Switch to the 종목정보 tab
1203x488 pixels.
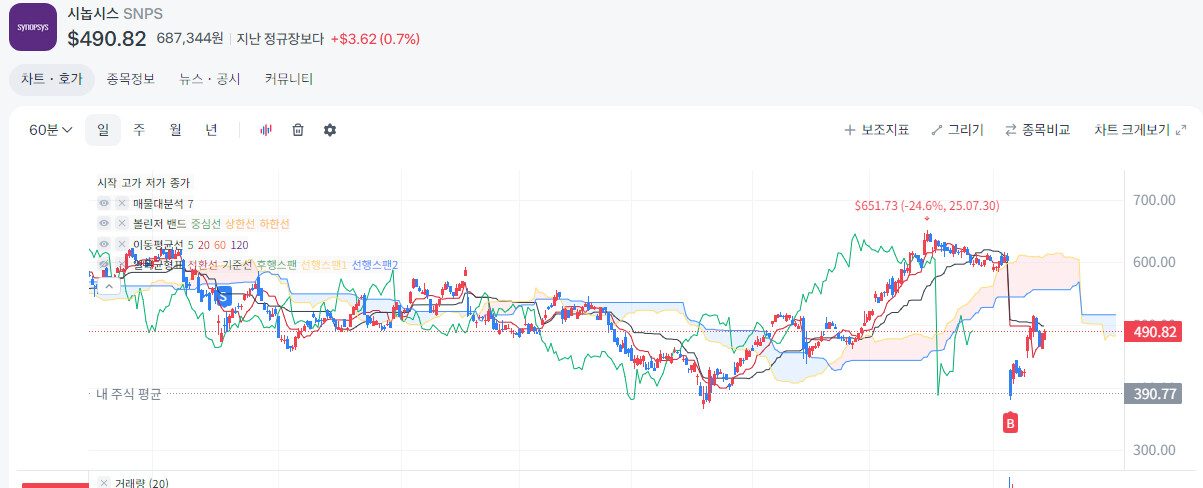(131, 79)
